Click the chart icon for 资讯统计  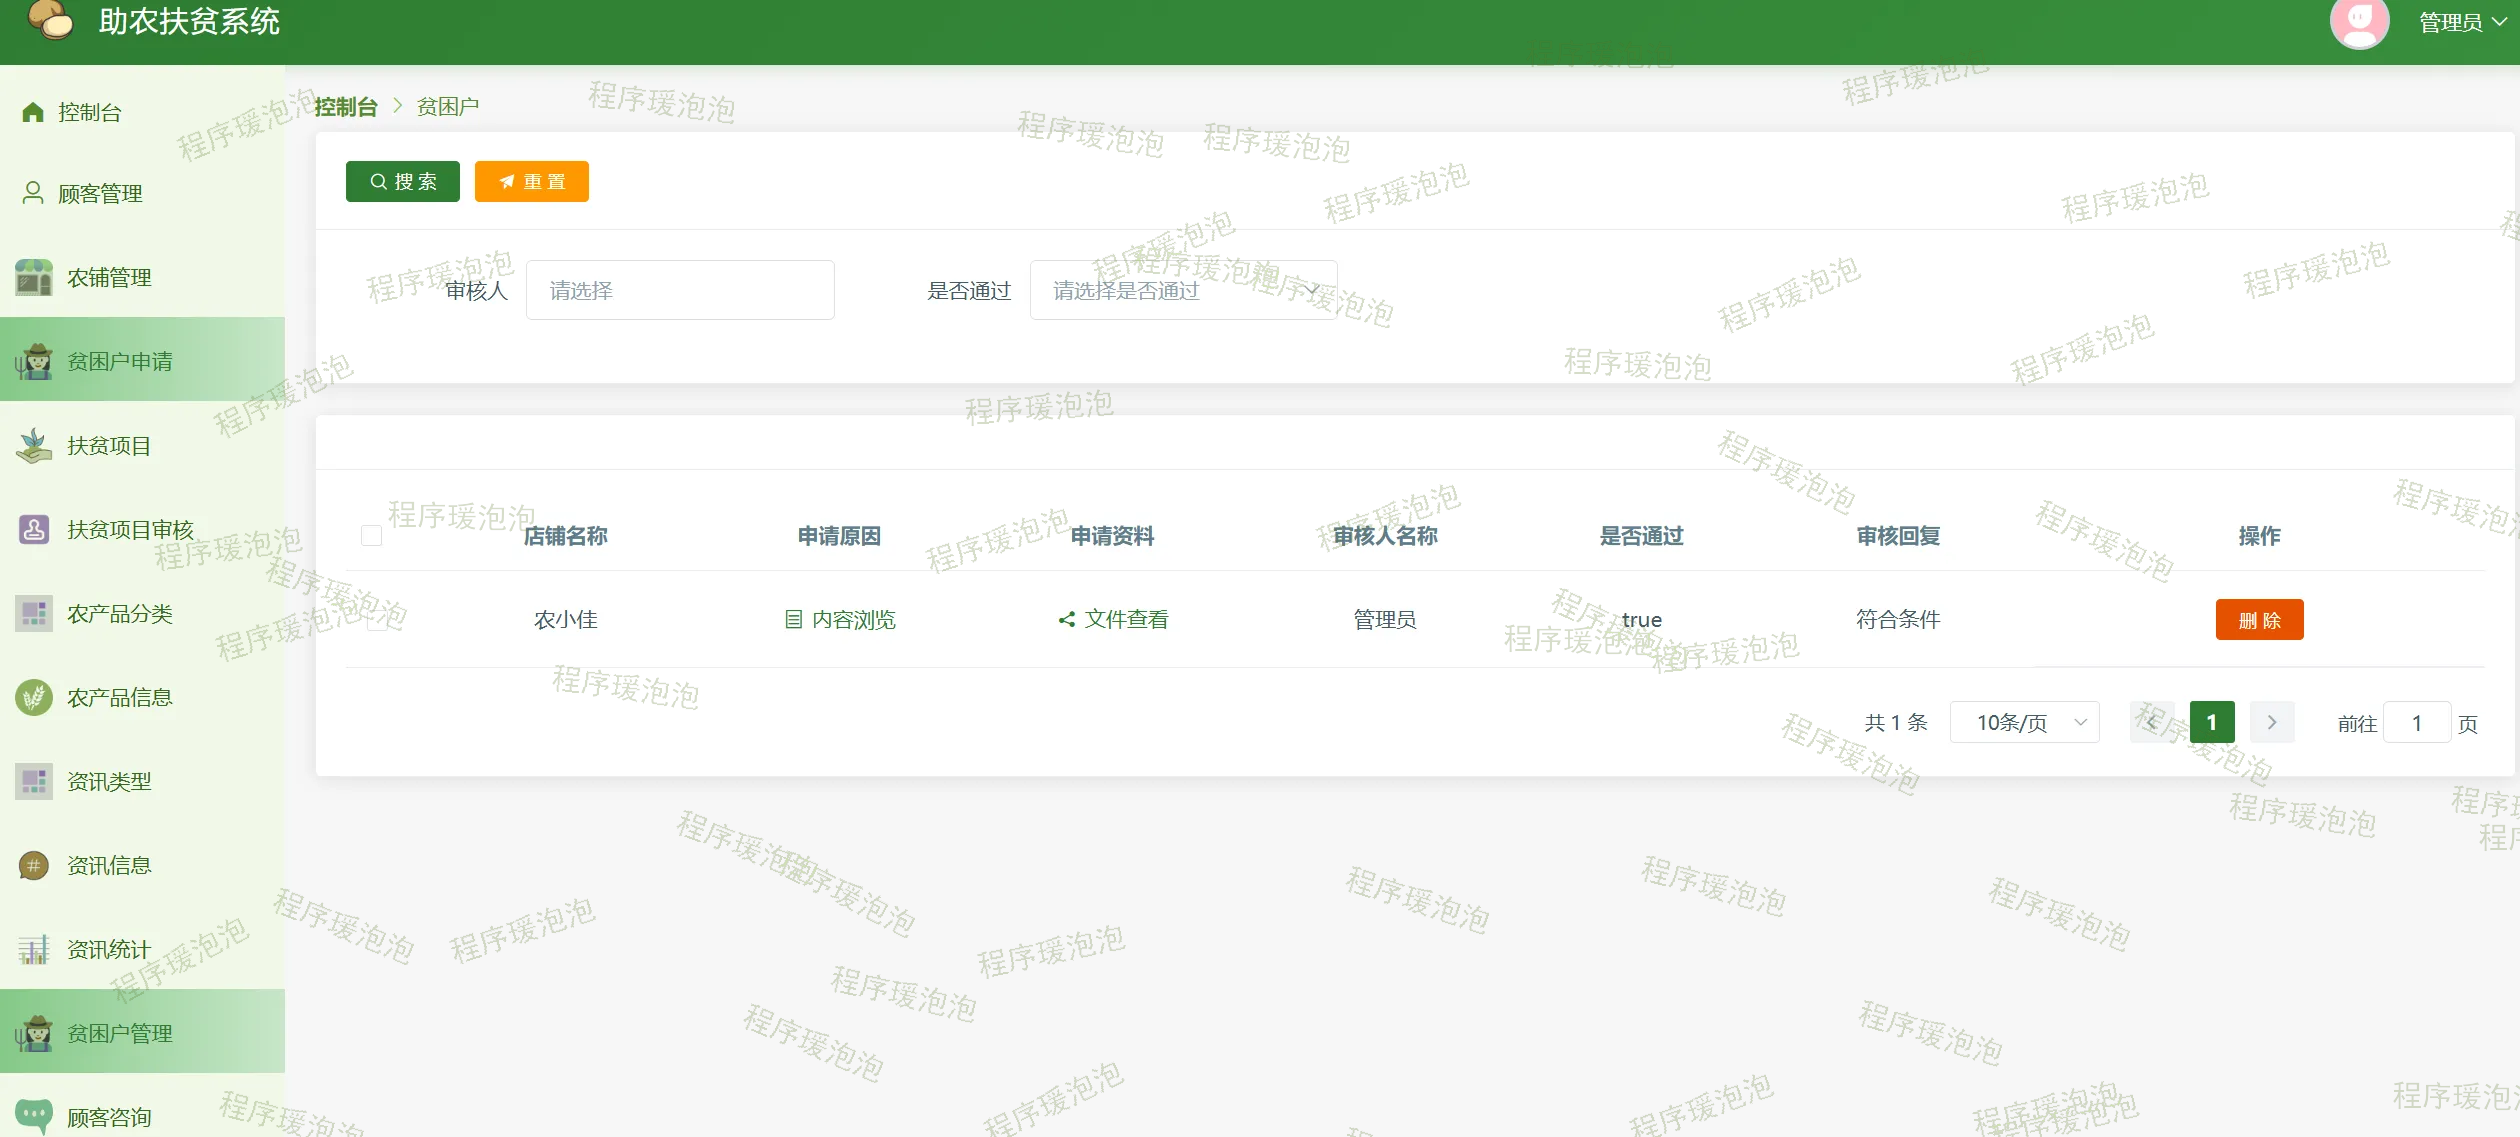(34, 949)
